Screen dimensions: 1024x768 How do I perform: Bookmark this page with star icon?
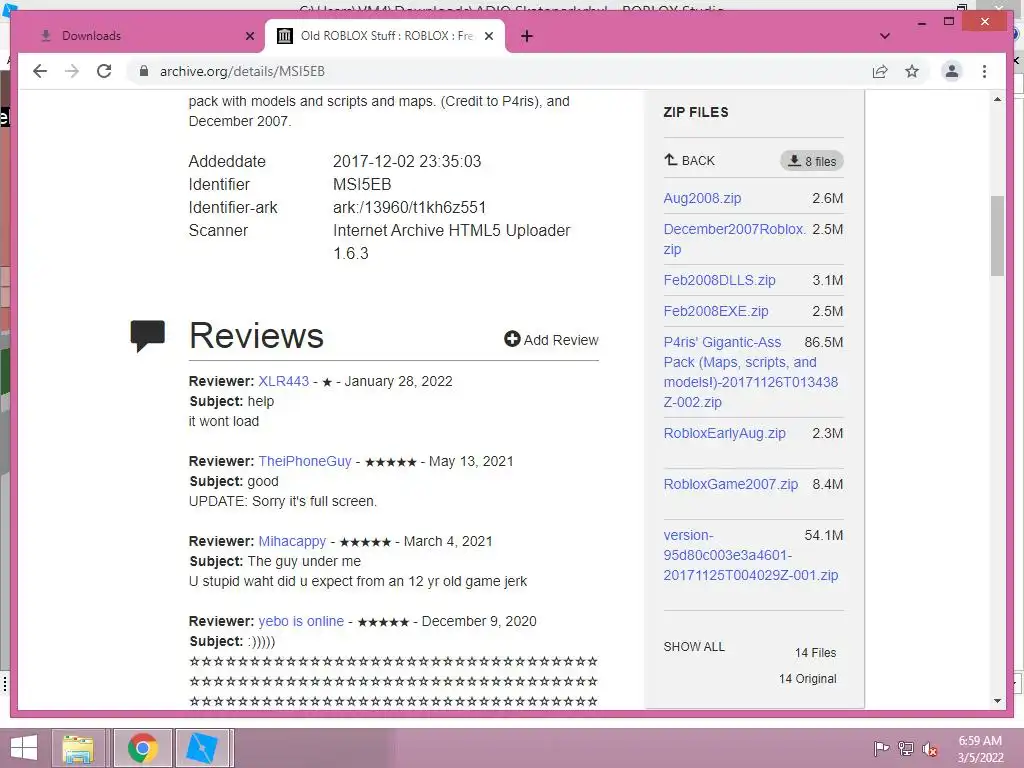click(912, 71)
